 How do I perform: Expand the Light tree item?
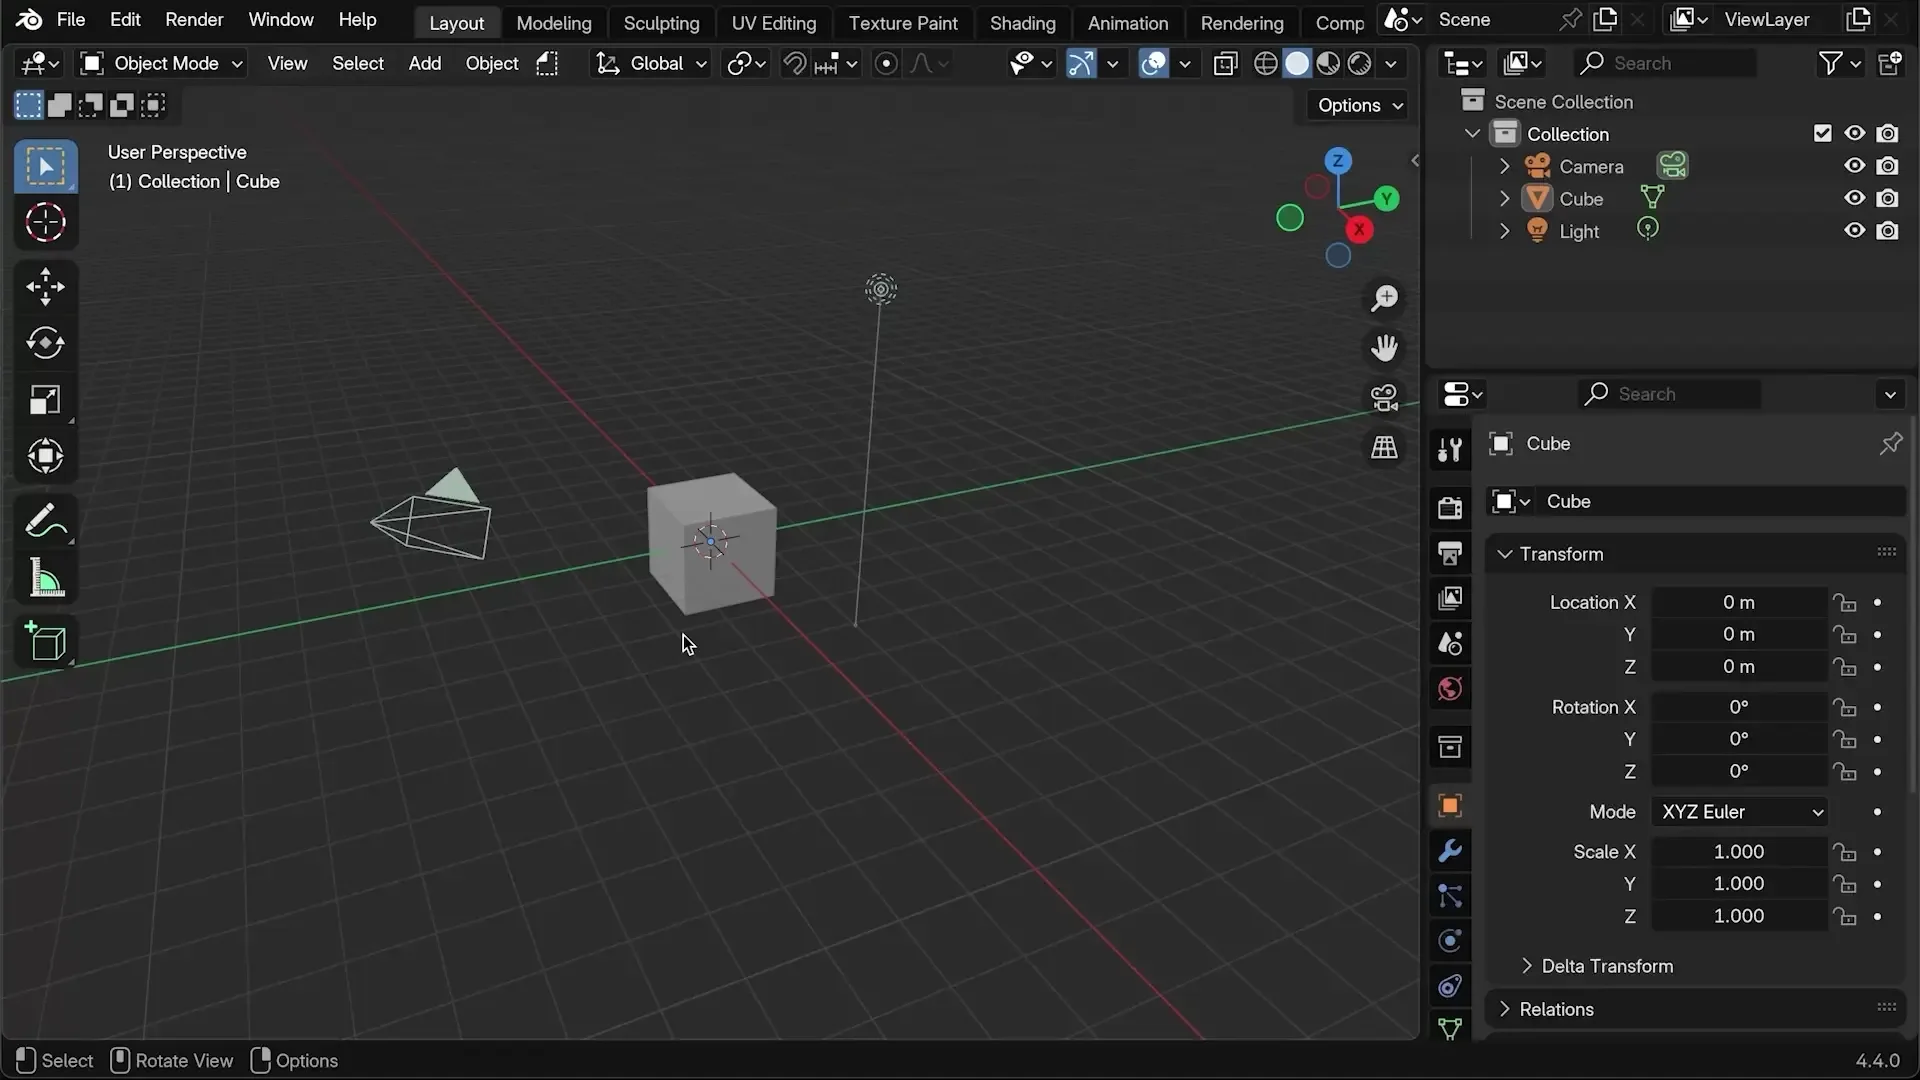click(1505, 231)
